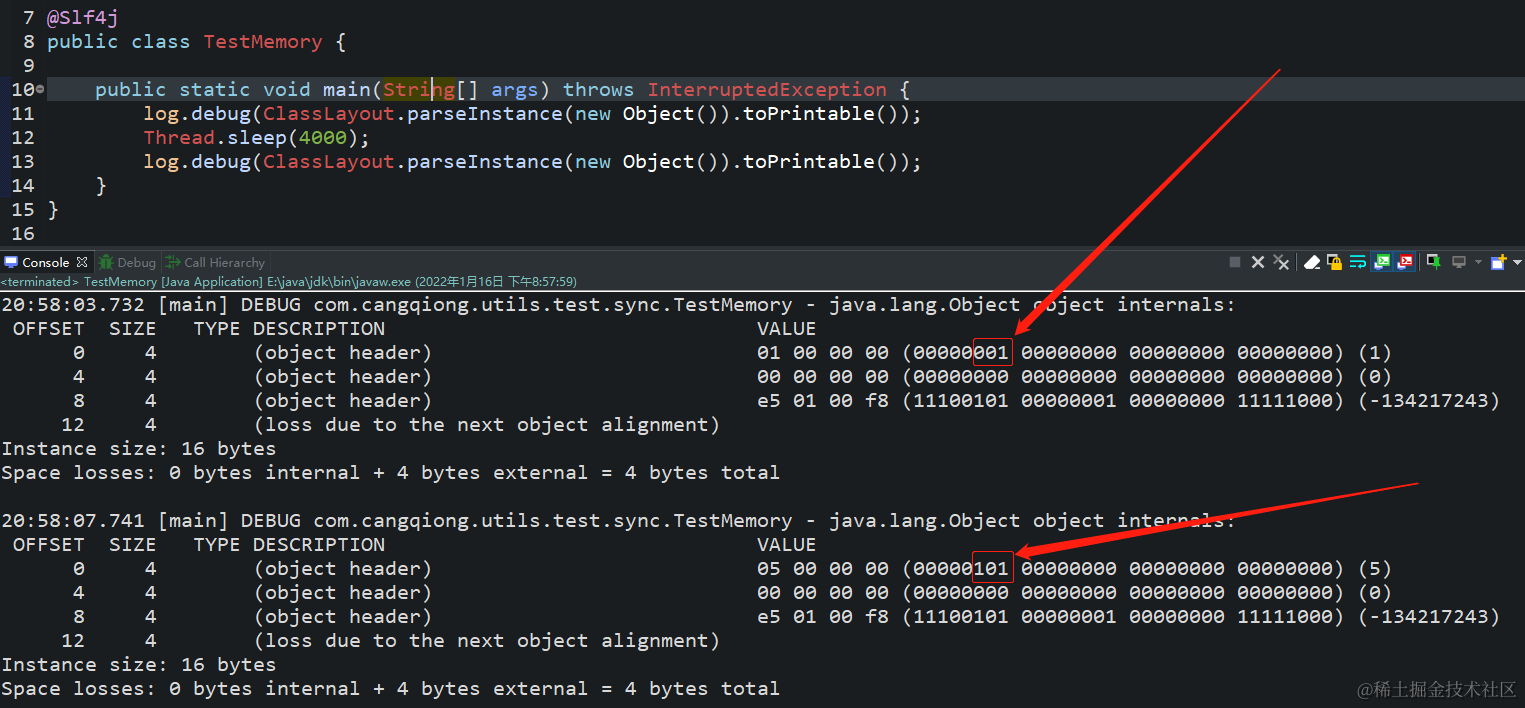
Task: Toggle Scroll Lock with the padlock icon
Action: coord(1334,262)
